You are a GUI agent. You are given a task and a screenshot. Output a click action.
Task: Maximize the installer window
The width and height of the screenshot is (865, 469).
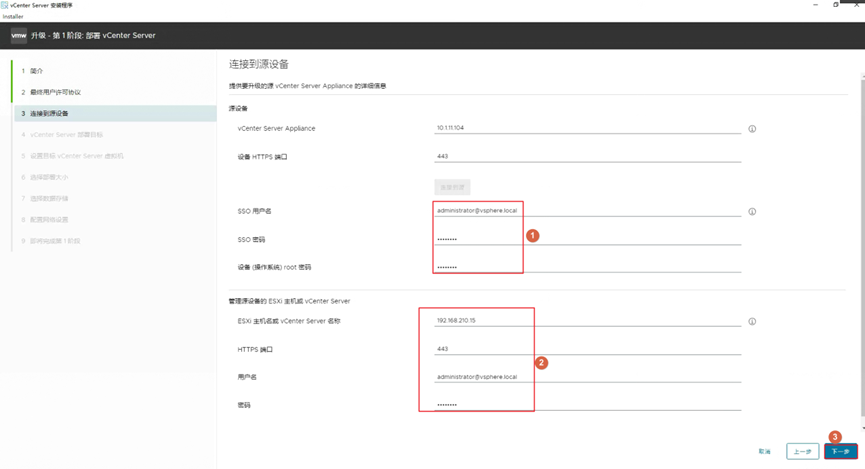pyautogui.click(x=836, y=4)
